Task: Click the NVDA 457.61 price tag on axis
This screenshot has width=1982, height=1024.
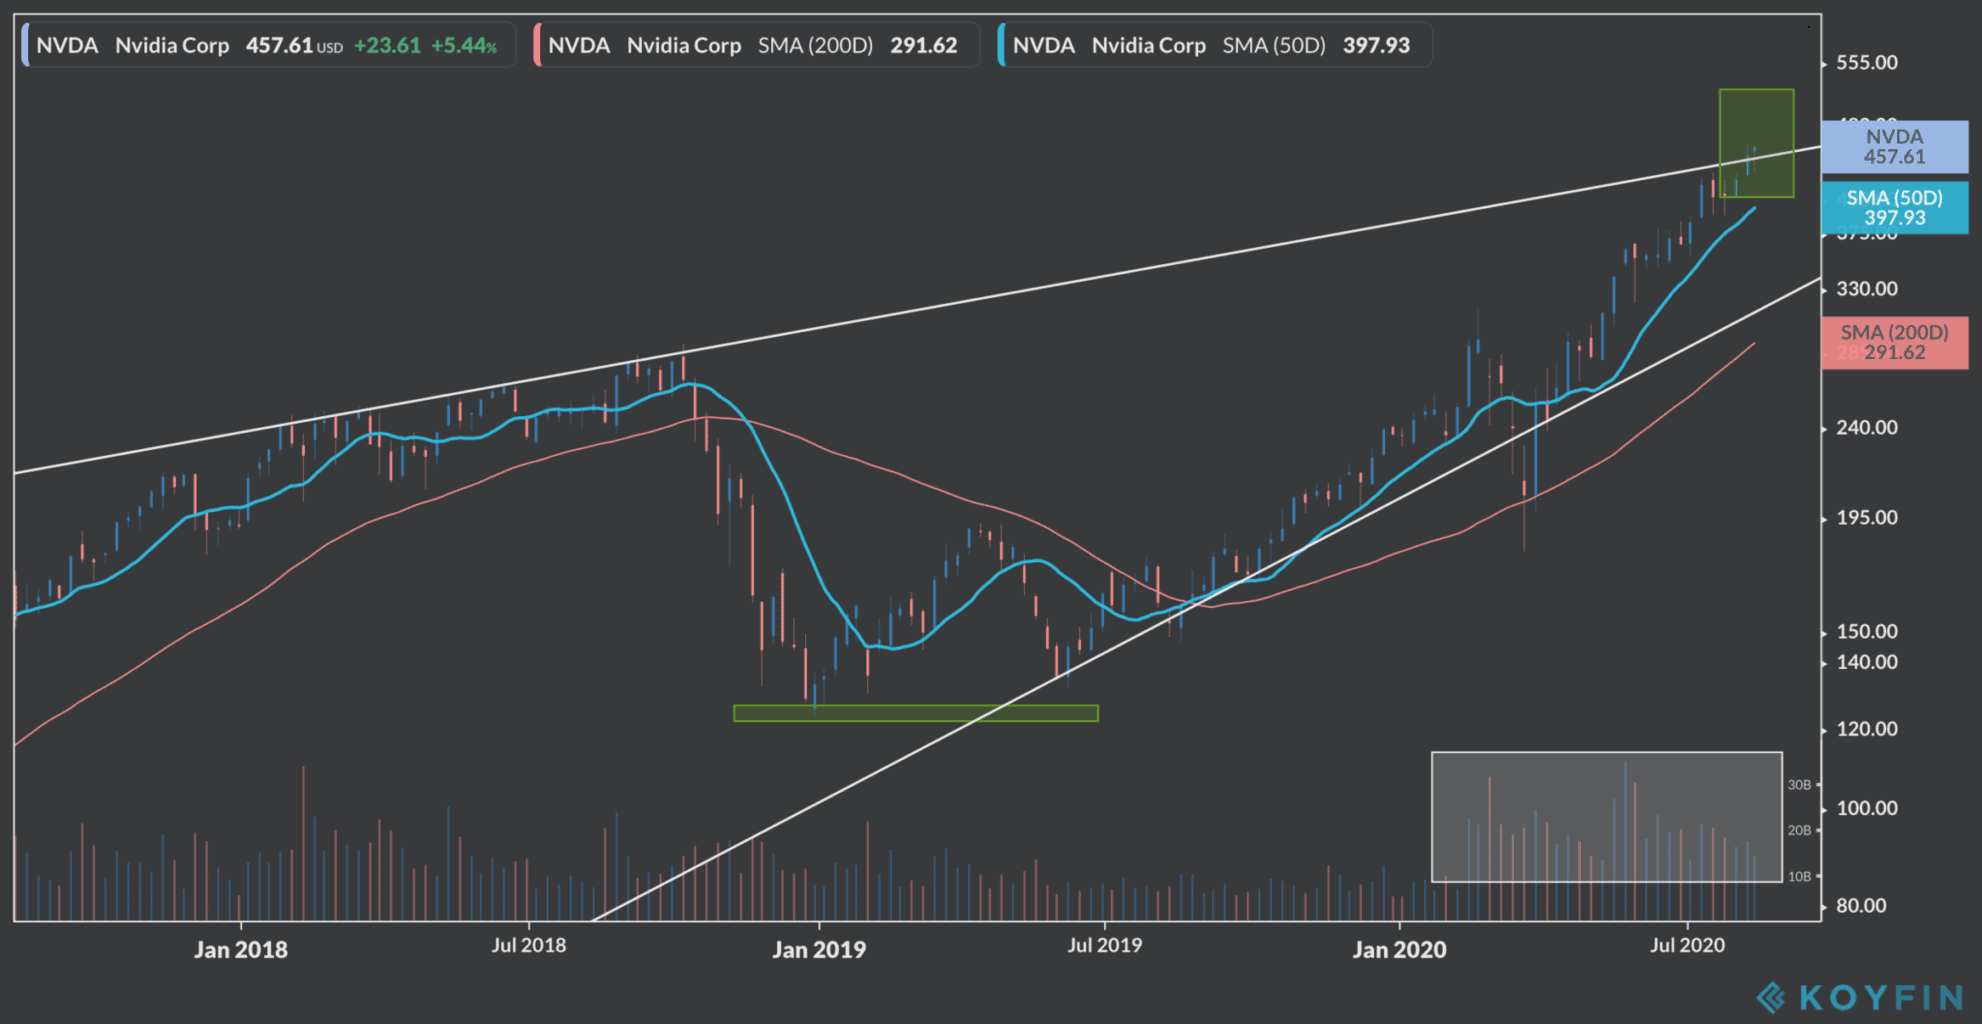Action: pyautogui.click(x=1894, y=147)
